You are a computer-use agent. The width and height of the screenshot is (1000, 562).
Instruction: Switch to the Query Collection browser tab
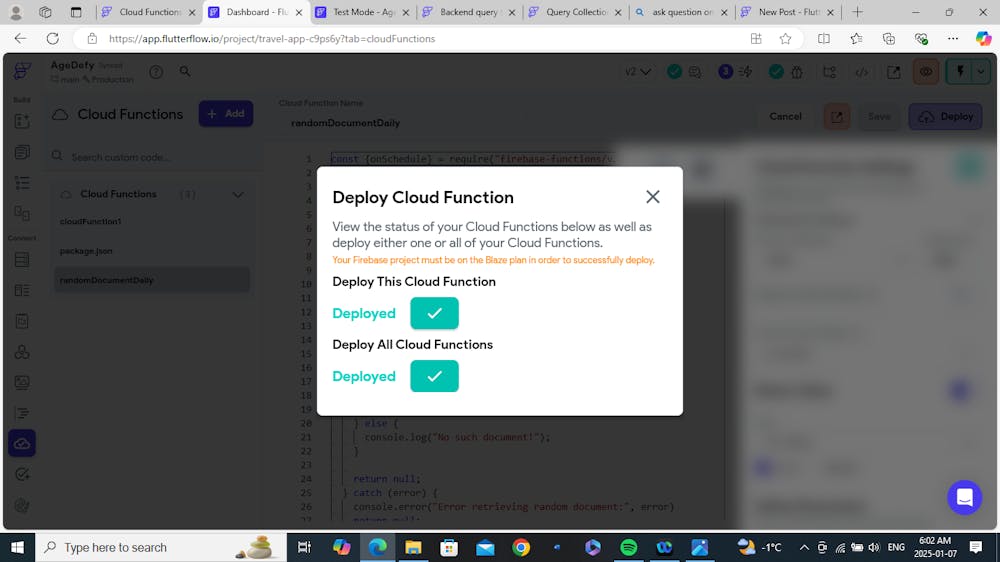click(575, 12)
